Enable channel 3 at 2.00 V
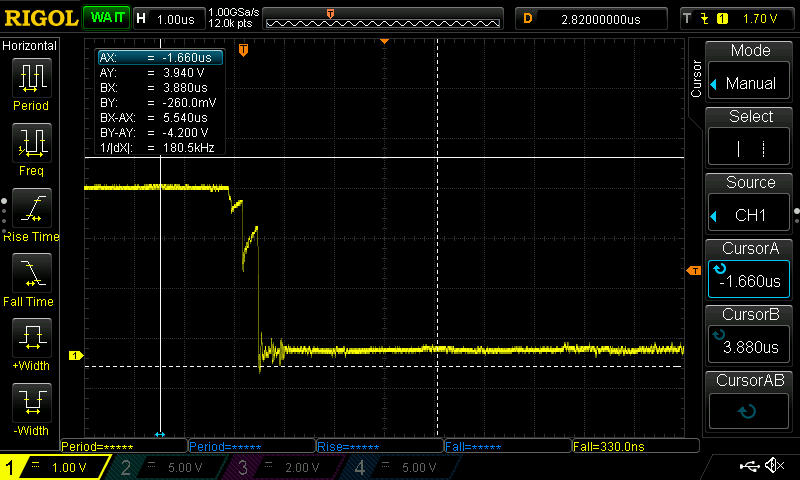 coord(285,467)
